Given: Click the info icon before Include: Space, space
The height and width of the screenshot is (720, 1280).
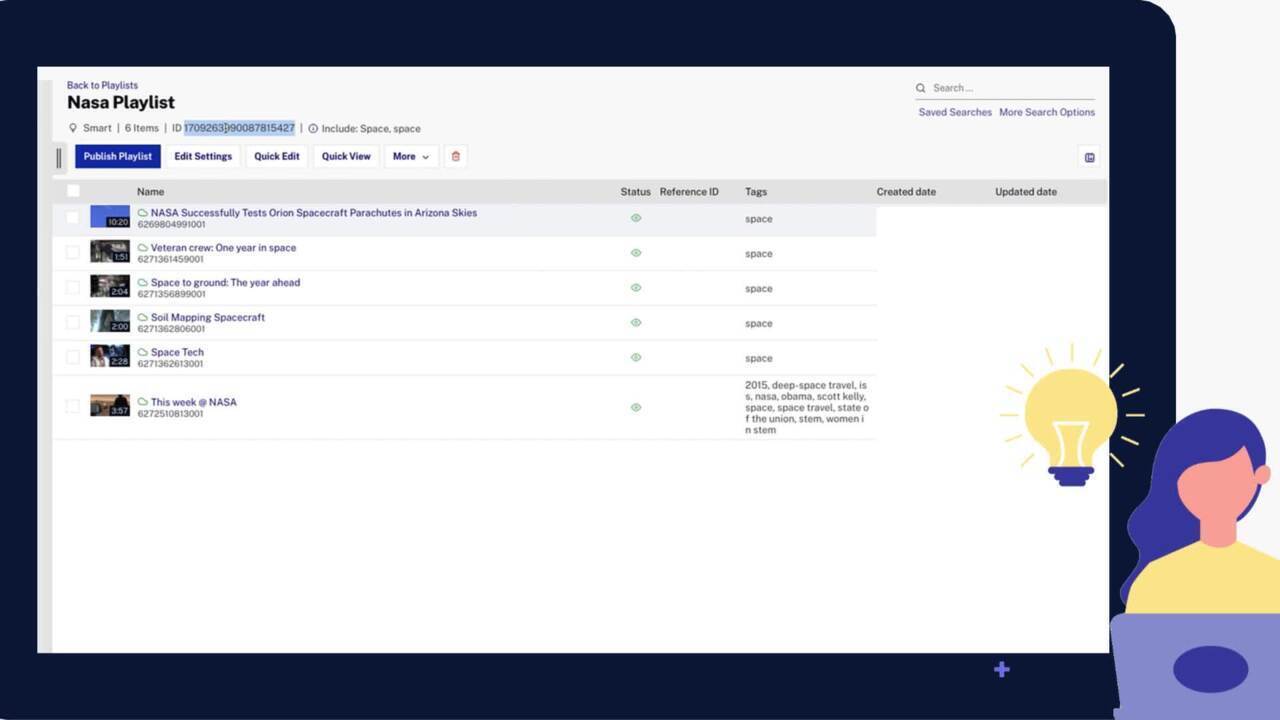Looking at the screenshot, I should click(x=313, y=129).
